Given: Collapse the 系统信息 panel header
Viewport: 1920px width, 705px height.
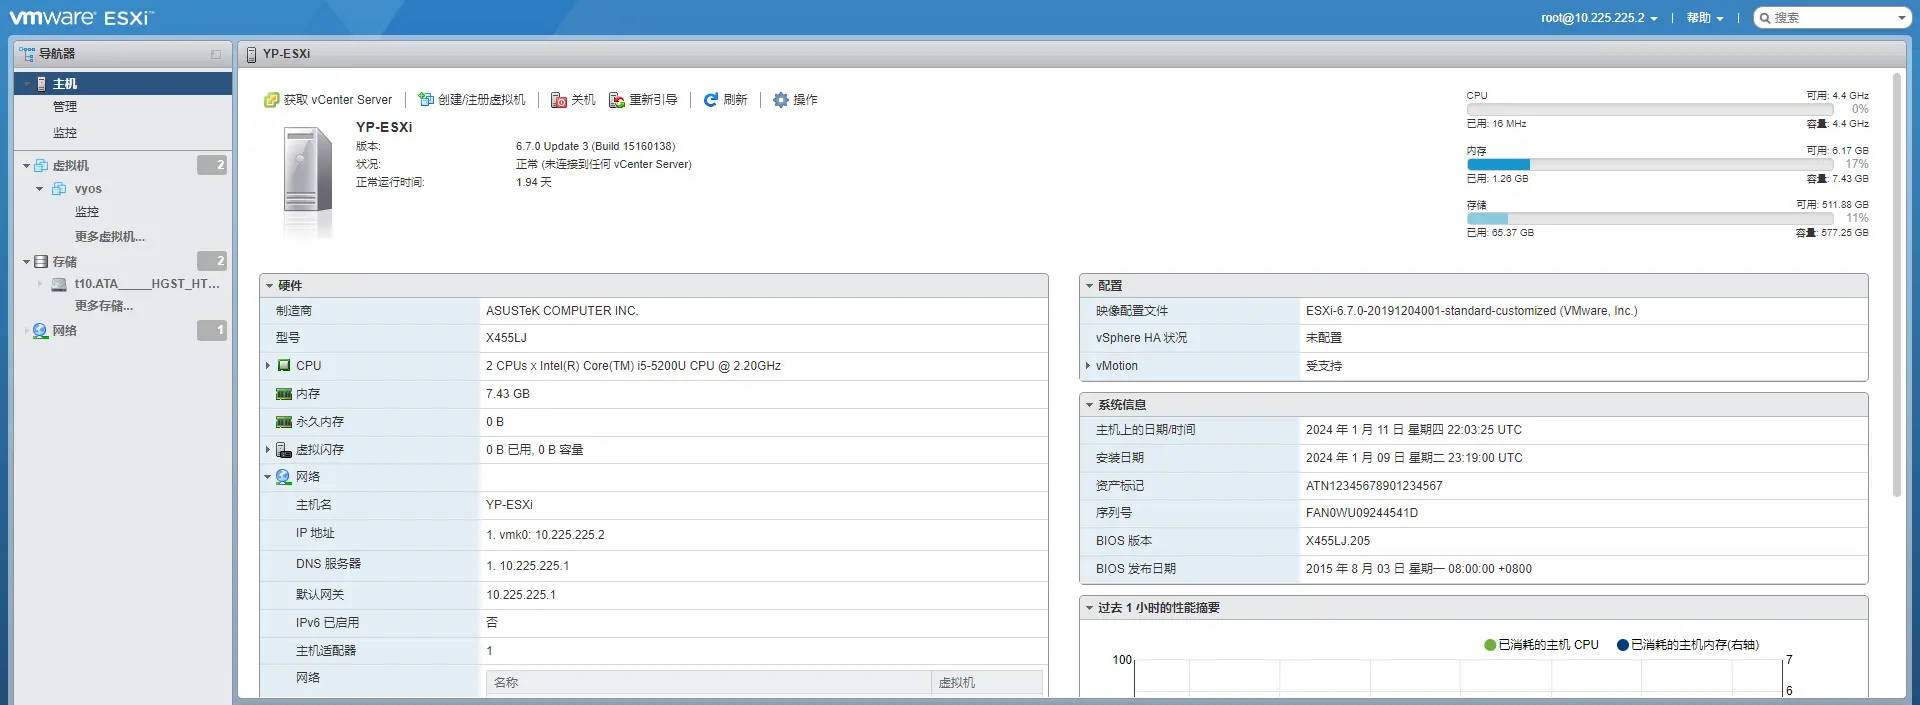Looking at the screenshot, I should pos(1089,405).
